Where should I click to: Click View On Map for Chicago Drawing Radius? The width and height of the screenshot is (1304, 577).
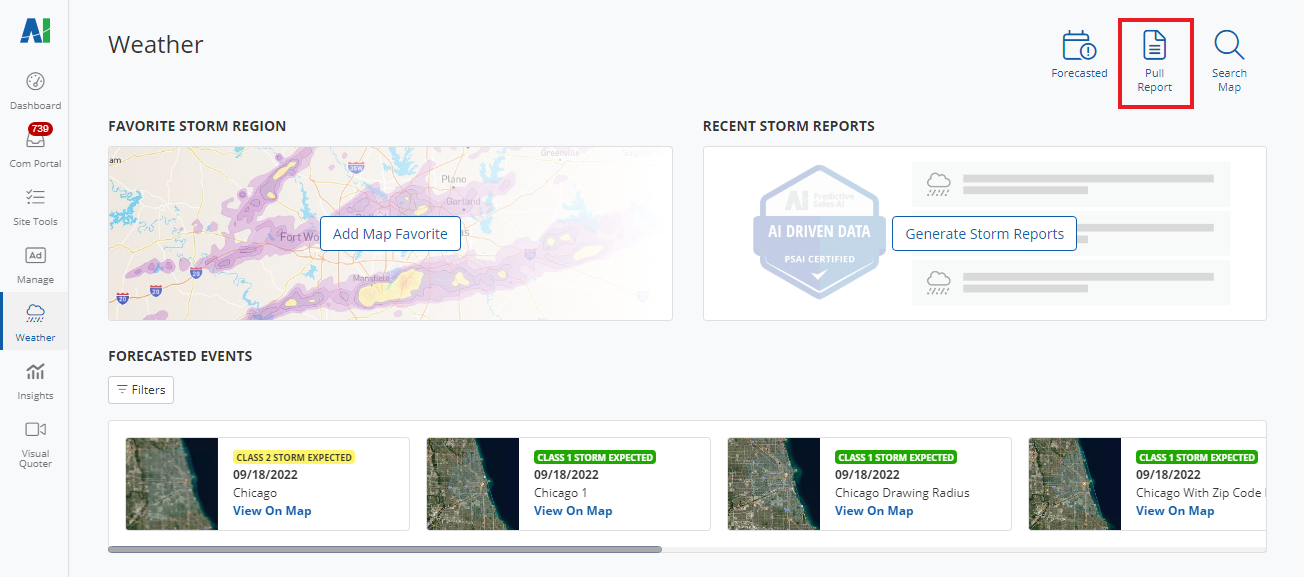tap(874, 511)
